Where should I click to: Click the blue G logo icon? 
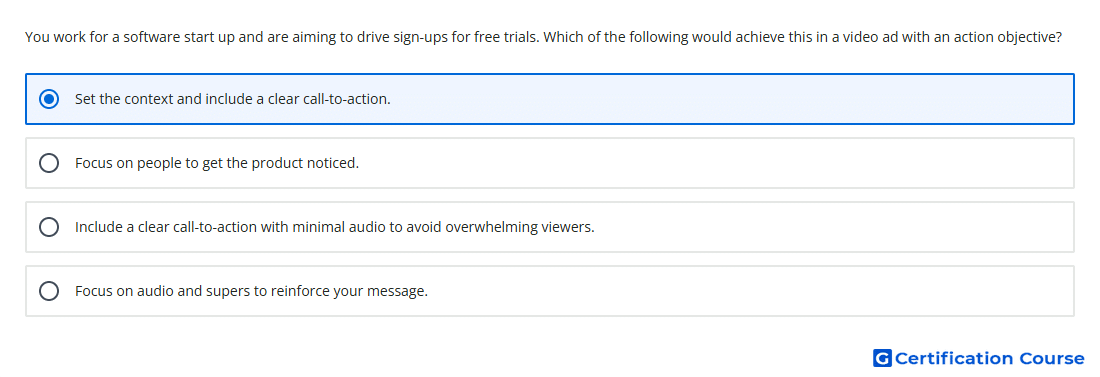[882, 358]
